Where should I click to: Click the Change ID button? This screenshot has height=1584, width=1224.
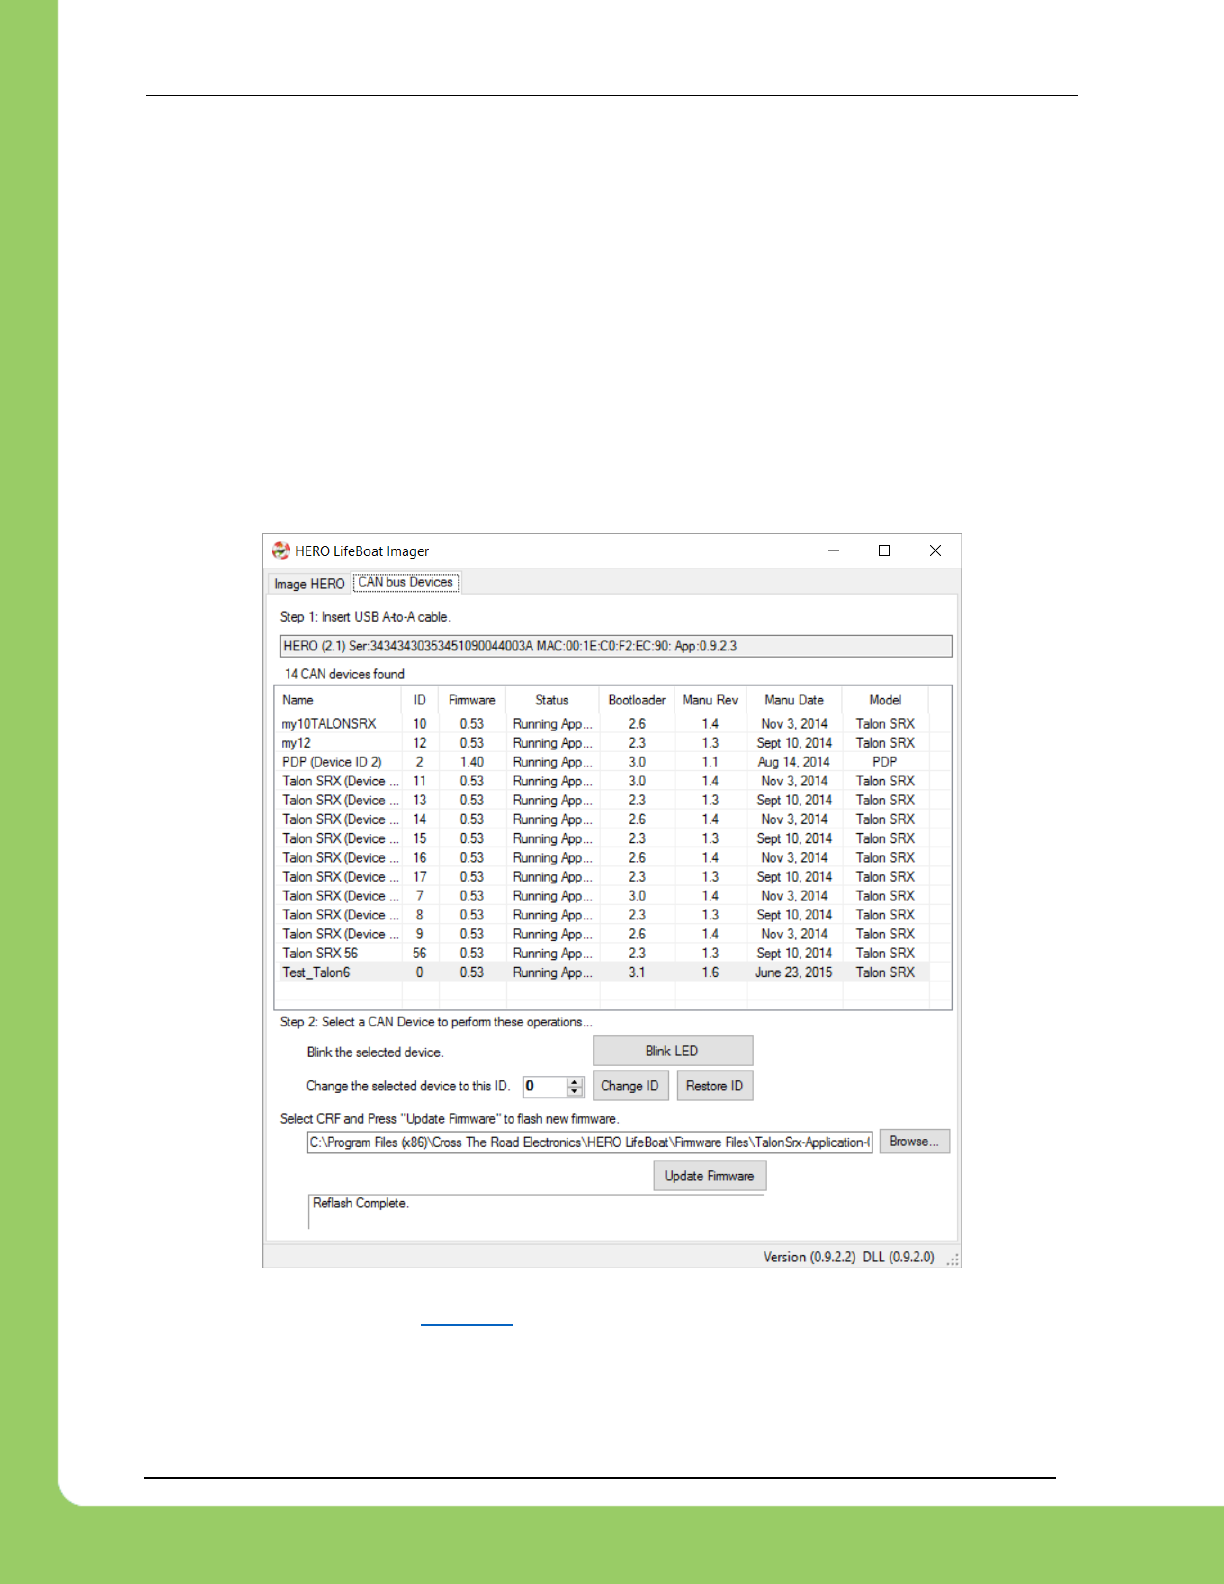(630, 1086)
